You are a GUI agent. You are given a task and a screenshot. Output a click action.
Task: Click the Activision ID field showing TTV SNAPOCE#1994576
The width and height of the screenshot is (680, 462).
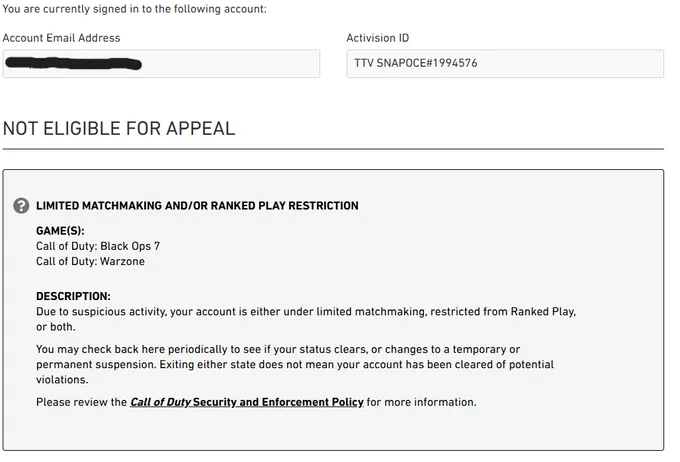pyautogui.click(x=505, y=64)
